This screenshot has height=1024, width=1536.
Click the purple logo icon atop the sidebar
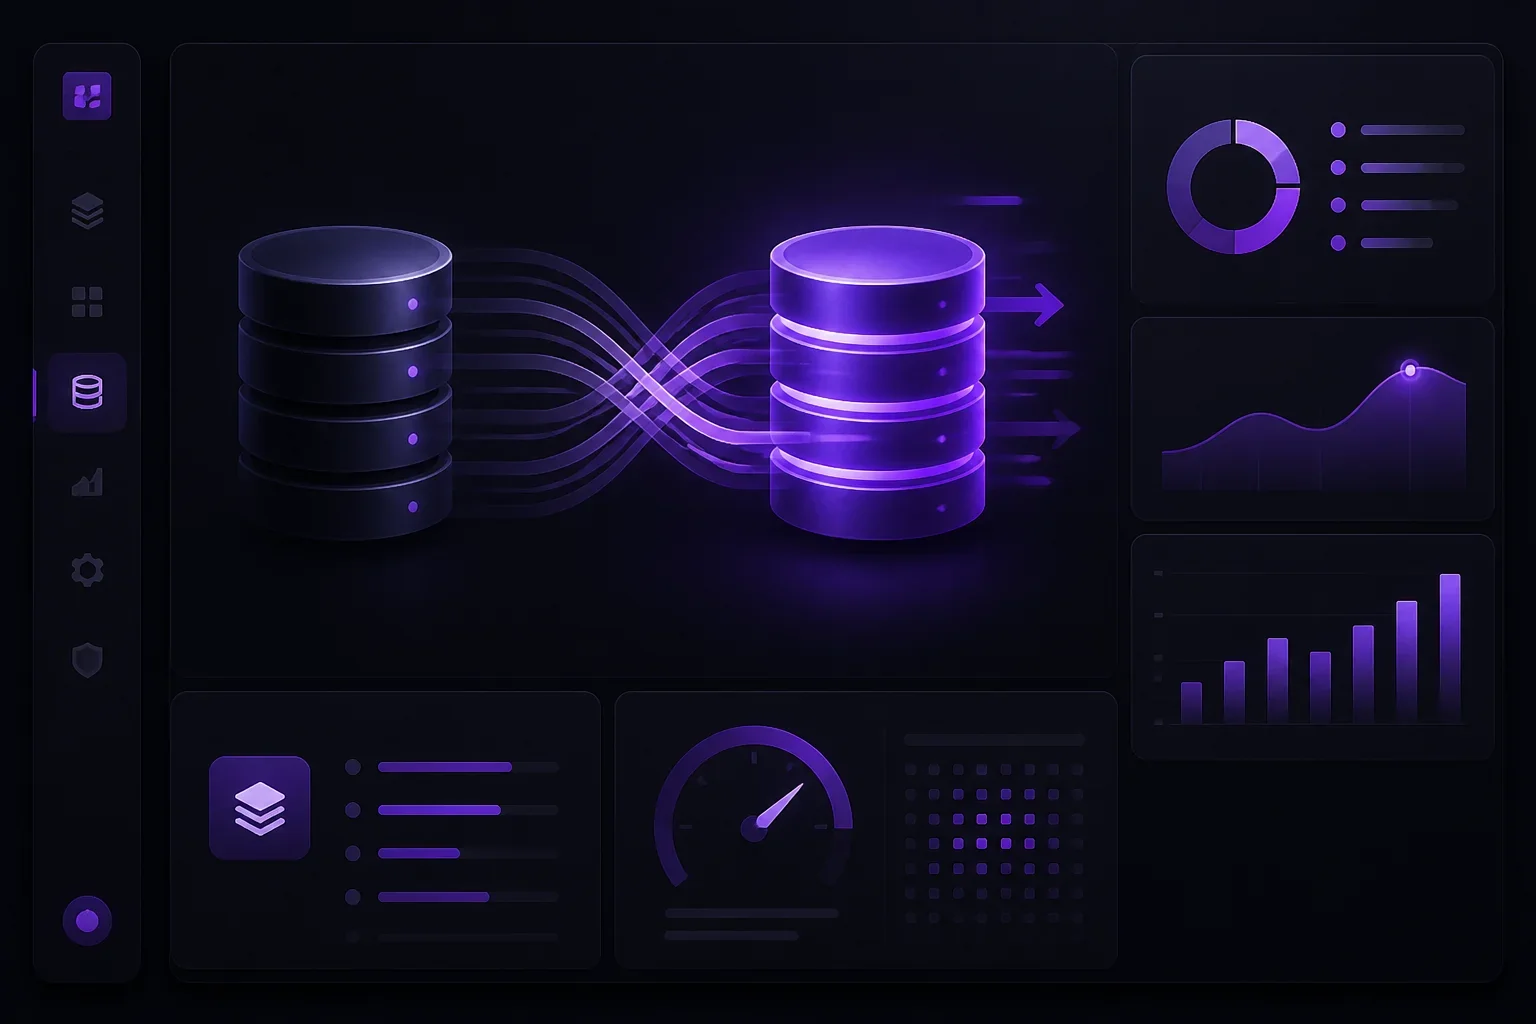click(x=87, y=96)
